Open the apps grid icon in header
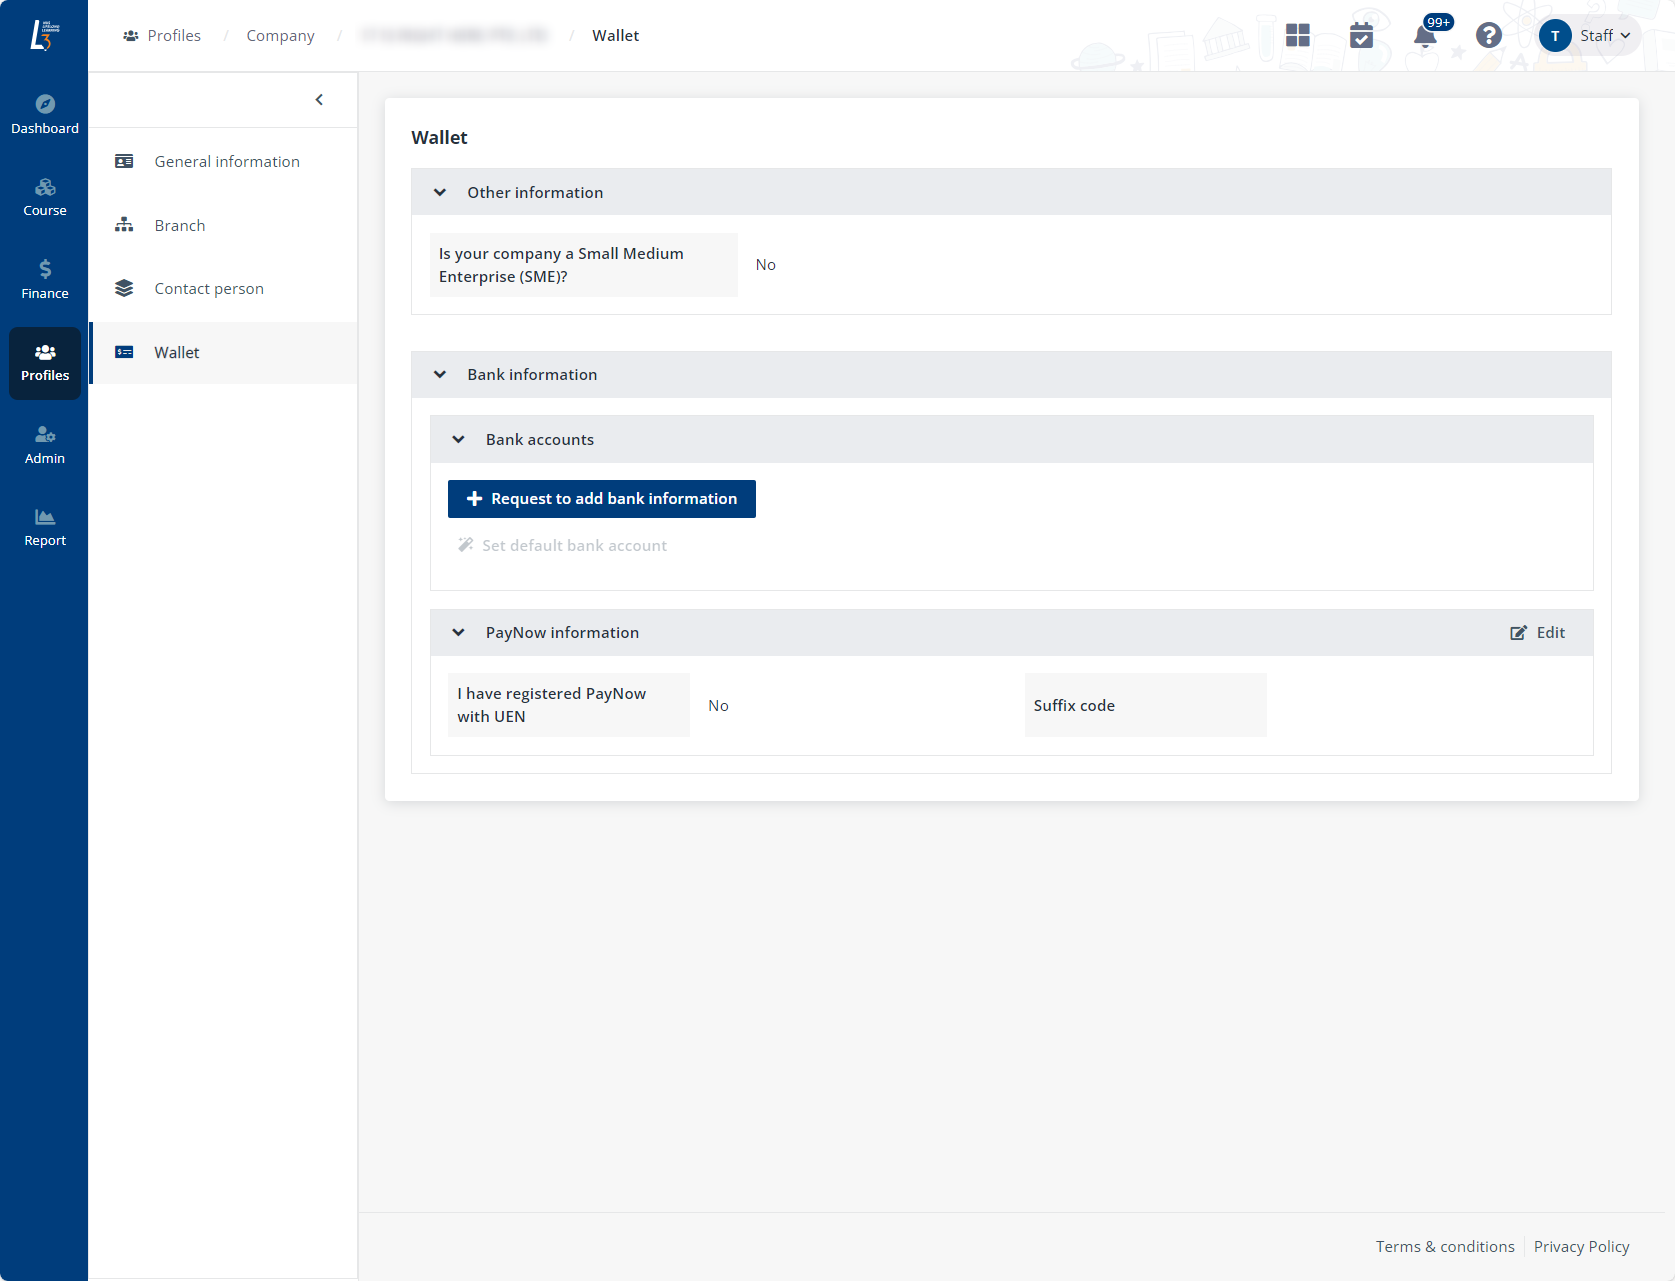Image resolution: width=1675 pixels, height=1281 pixels. point(1297,36)
